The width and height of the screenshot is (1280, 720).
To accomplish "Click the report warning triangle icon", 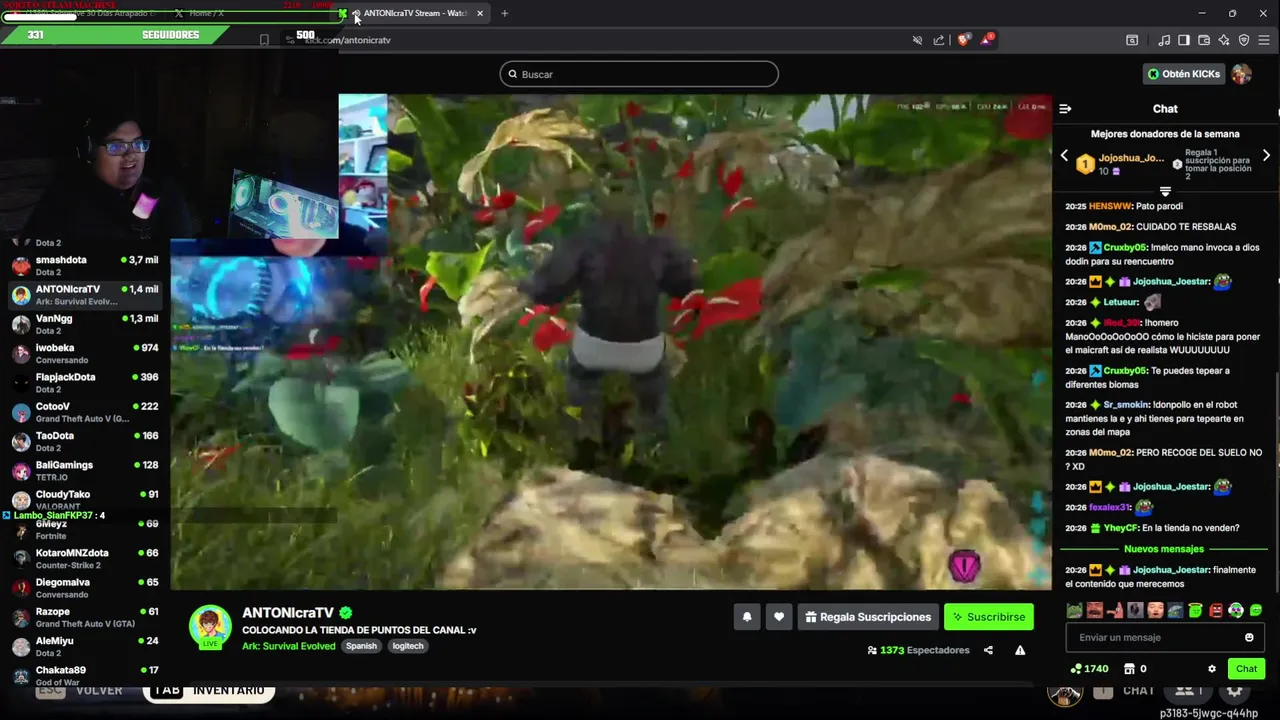I will (x=1020, y=650).
